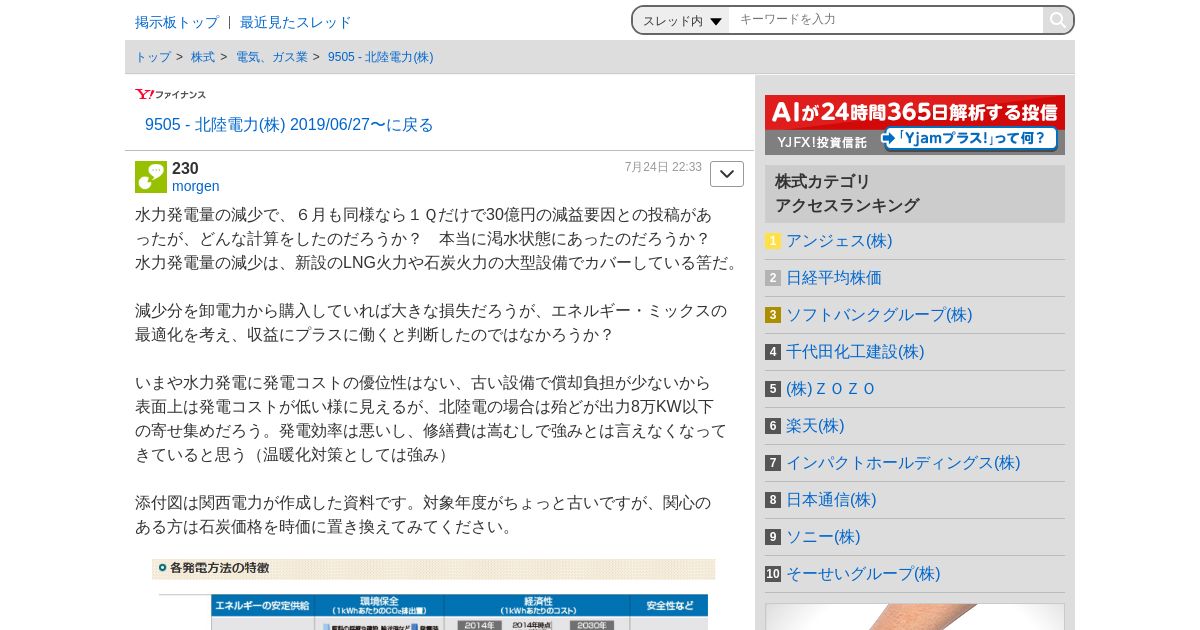Click the 株式 breadcrumb
This screenshot has height=630, width=1200.
203,57
